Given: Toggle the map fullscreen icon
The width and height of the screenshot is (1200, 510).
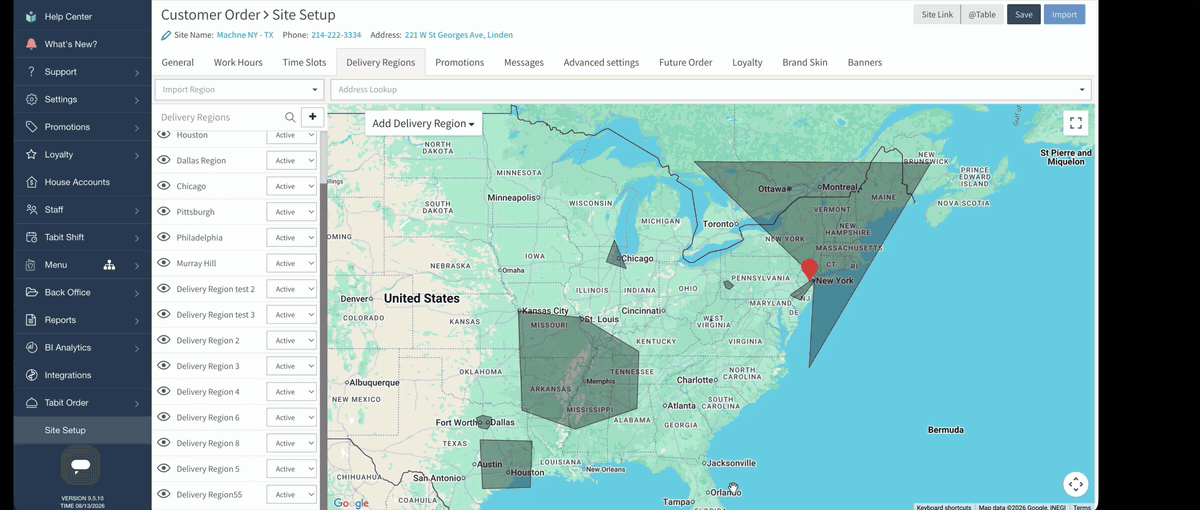Looking at the screenshot, I should [1076, 123].
